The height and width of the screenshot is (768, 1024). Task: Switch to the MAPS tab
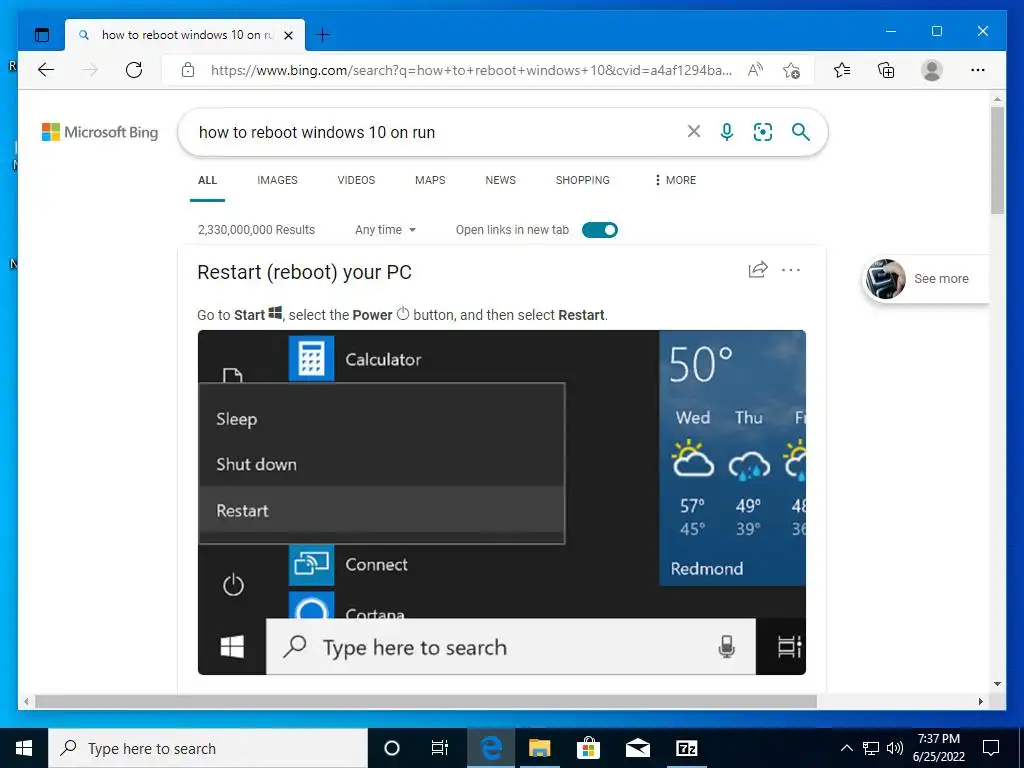(430, 180)
